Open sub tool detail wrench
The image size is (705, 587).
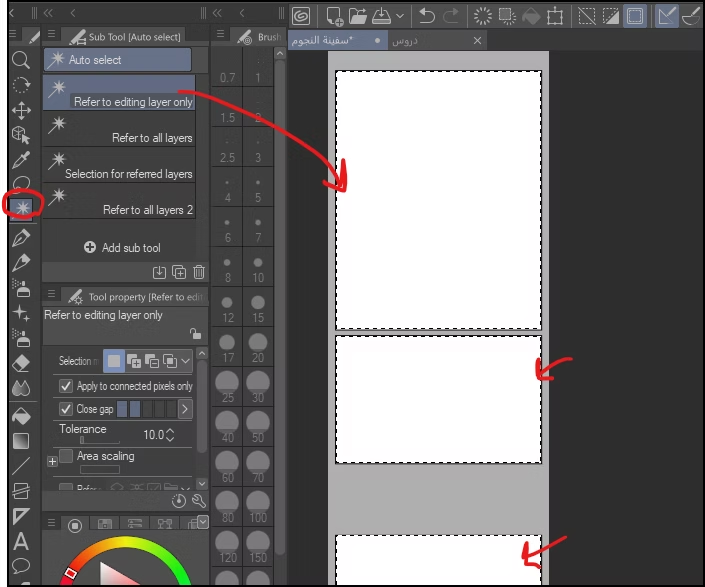coord(199,501)
